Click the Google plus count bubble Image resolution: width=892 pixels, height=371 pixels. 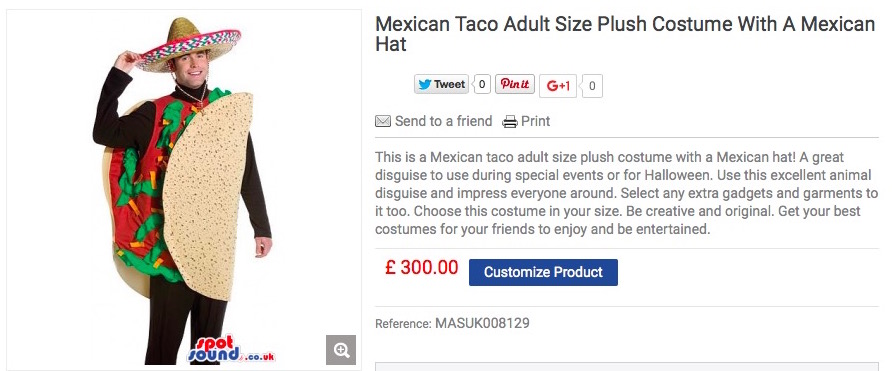coord(592,86)
